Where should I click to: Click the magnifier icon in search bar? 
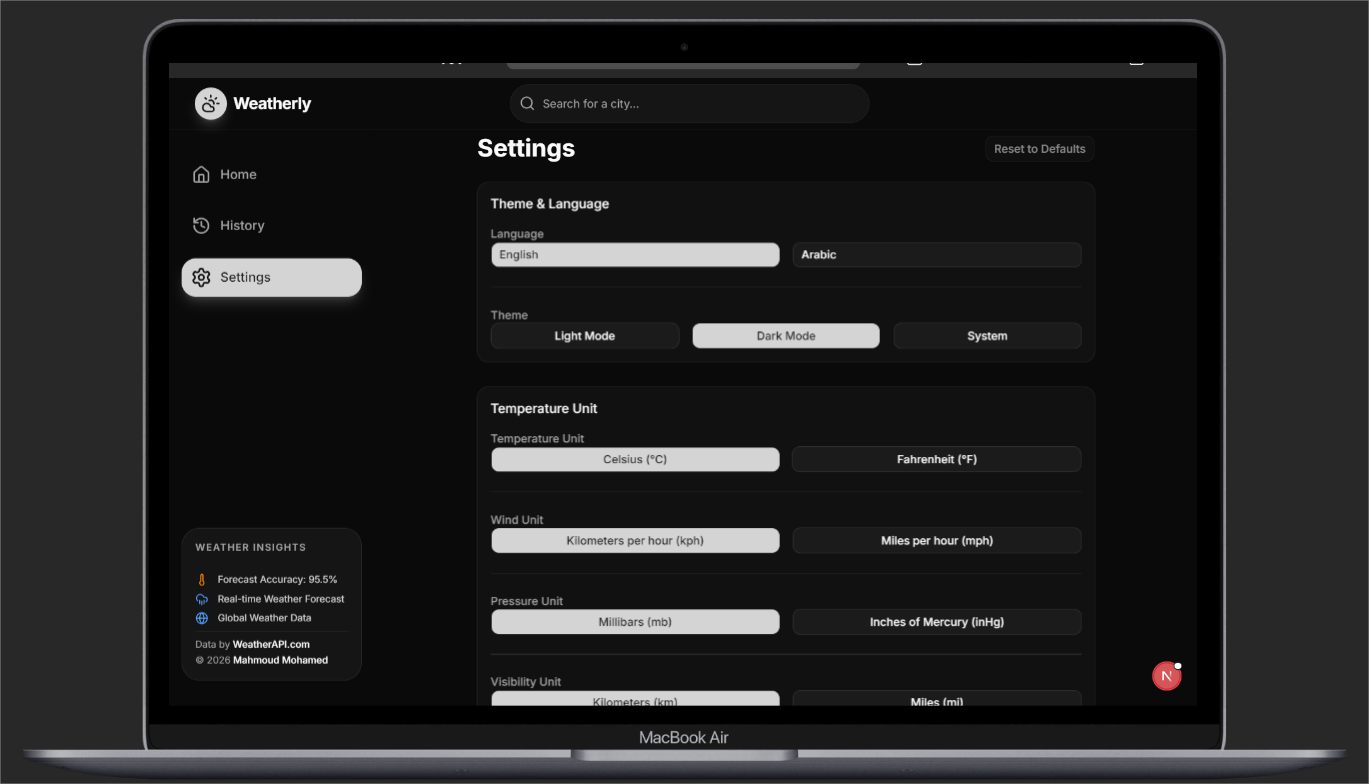[x=528, y=104]
